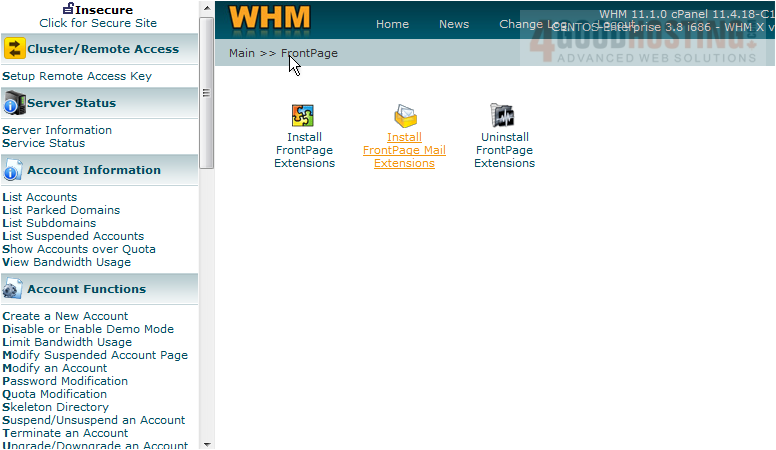Open the Home menu item
Screen dimensions: 776x450
(x=392, y=24)
